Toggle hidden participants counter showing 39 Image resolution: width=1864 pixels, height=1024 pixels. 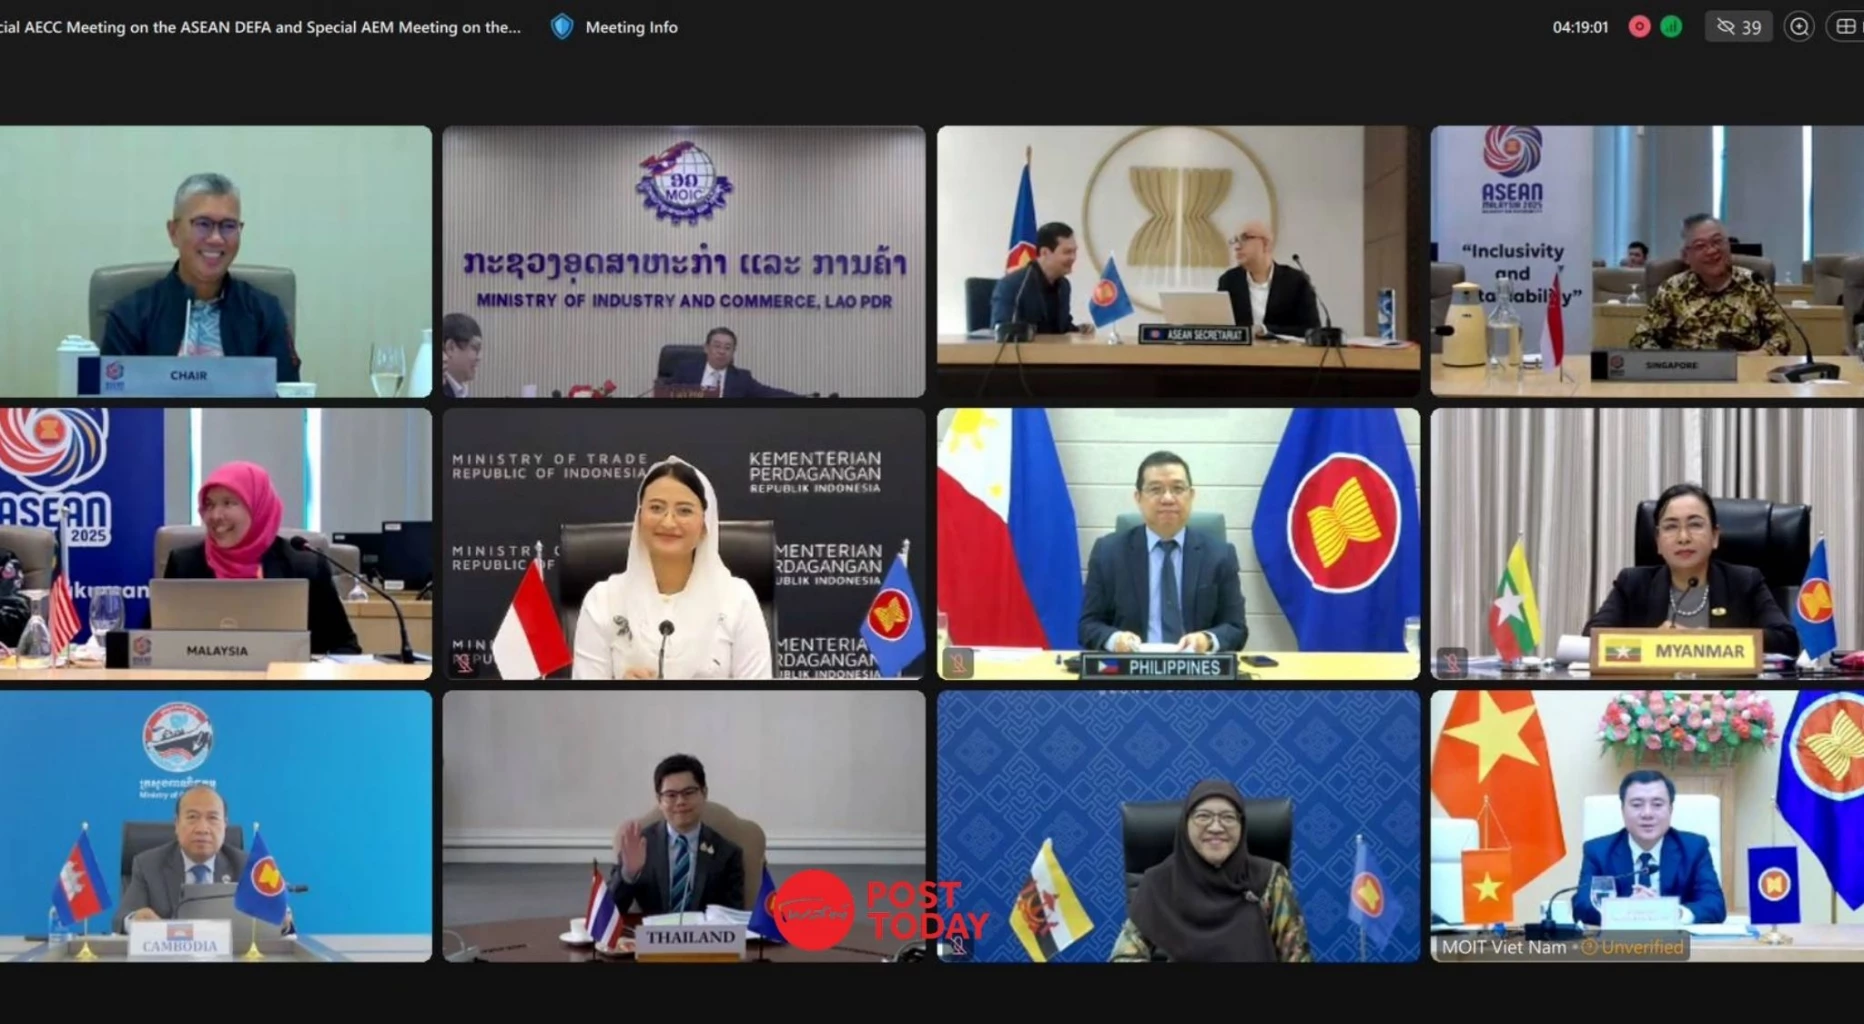1739,27
